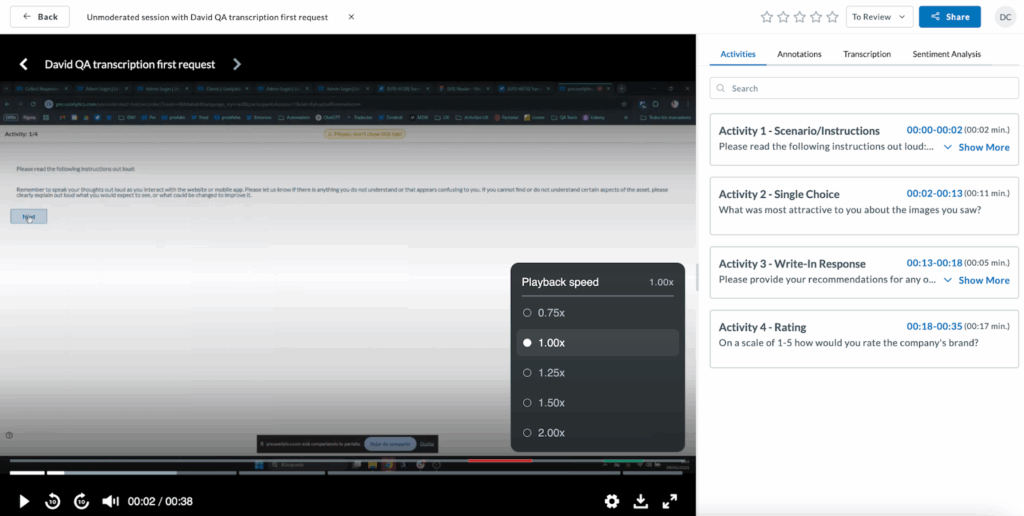Select 0.75x playback speed

pos(550,313)
